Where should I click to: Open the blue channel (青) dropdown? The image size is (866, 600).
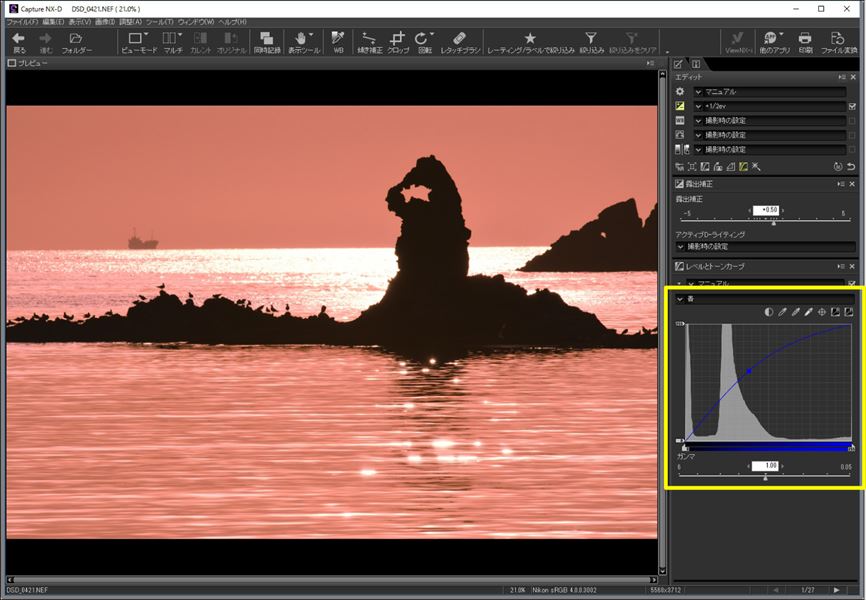coord(765,299)
